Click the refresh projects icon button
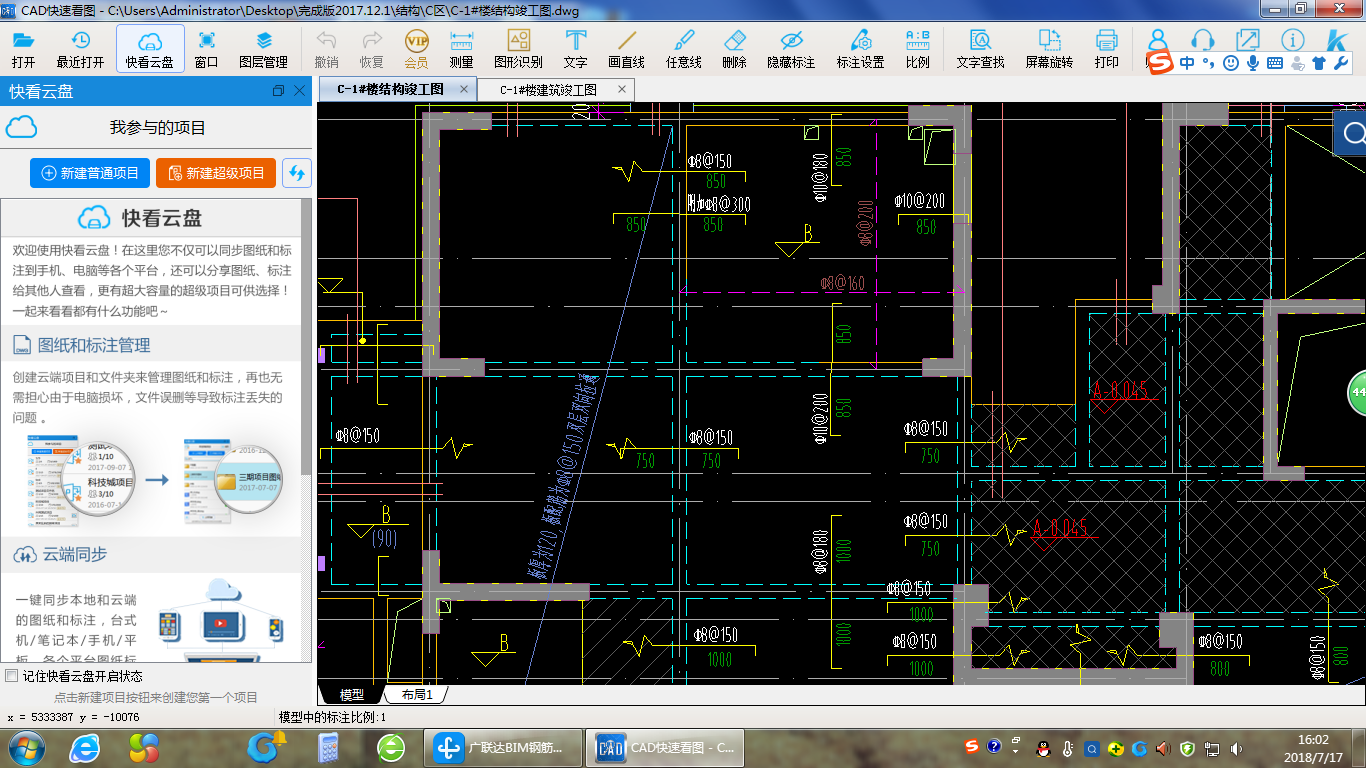Image resolution: width=1366 pixels, height=768 pixels. pyautogui.click(x=297, y=173)
